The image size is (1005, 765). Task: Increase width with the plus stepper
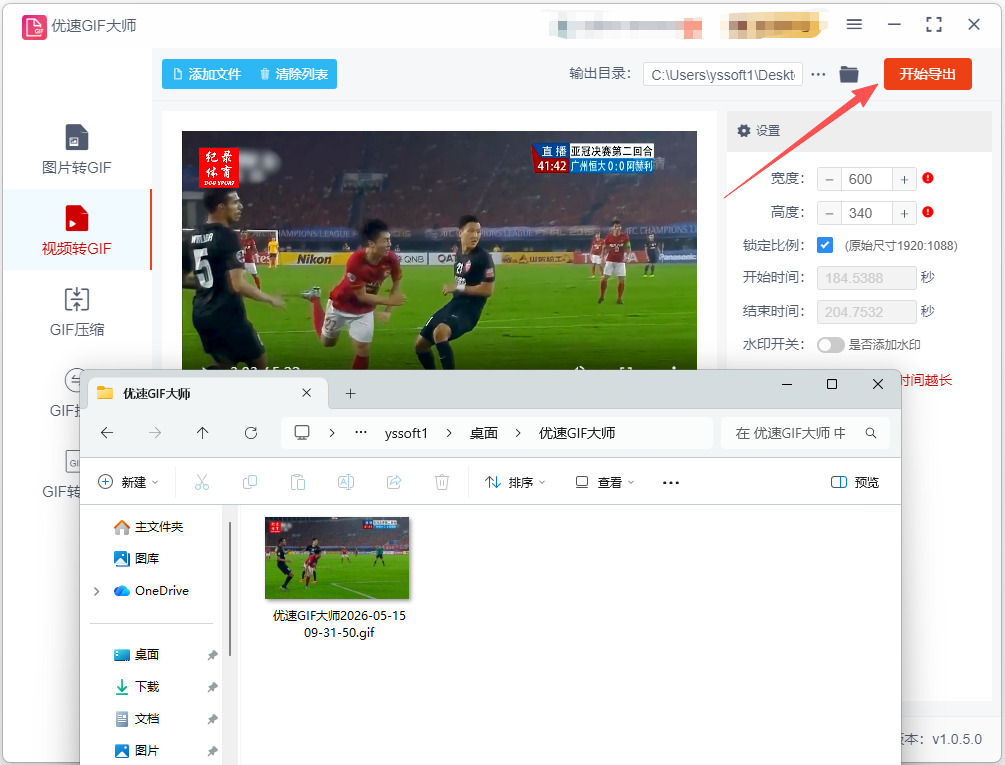click(904, 179)
